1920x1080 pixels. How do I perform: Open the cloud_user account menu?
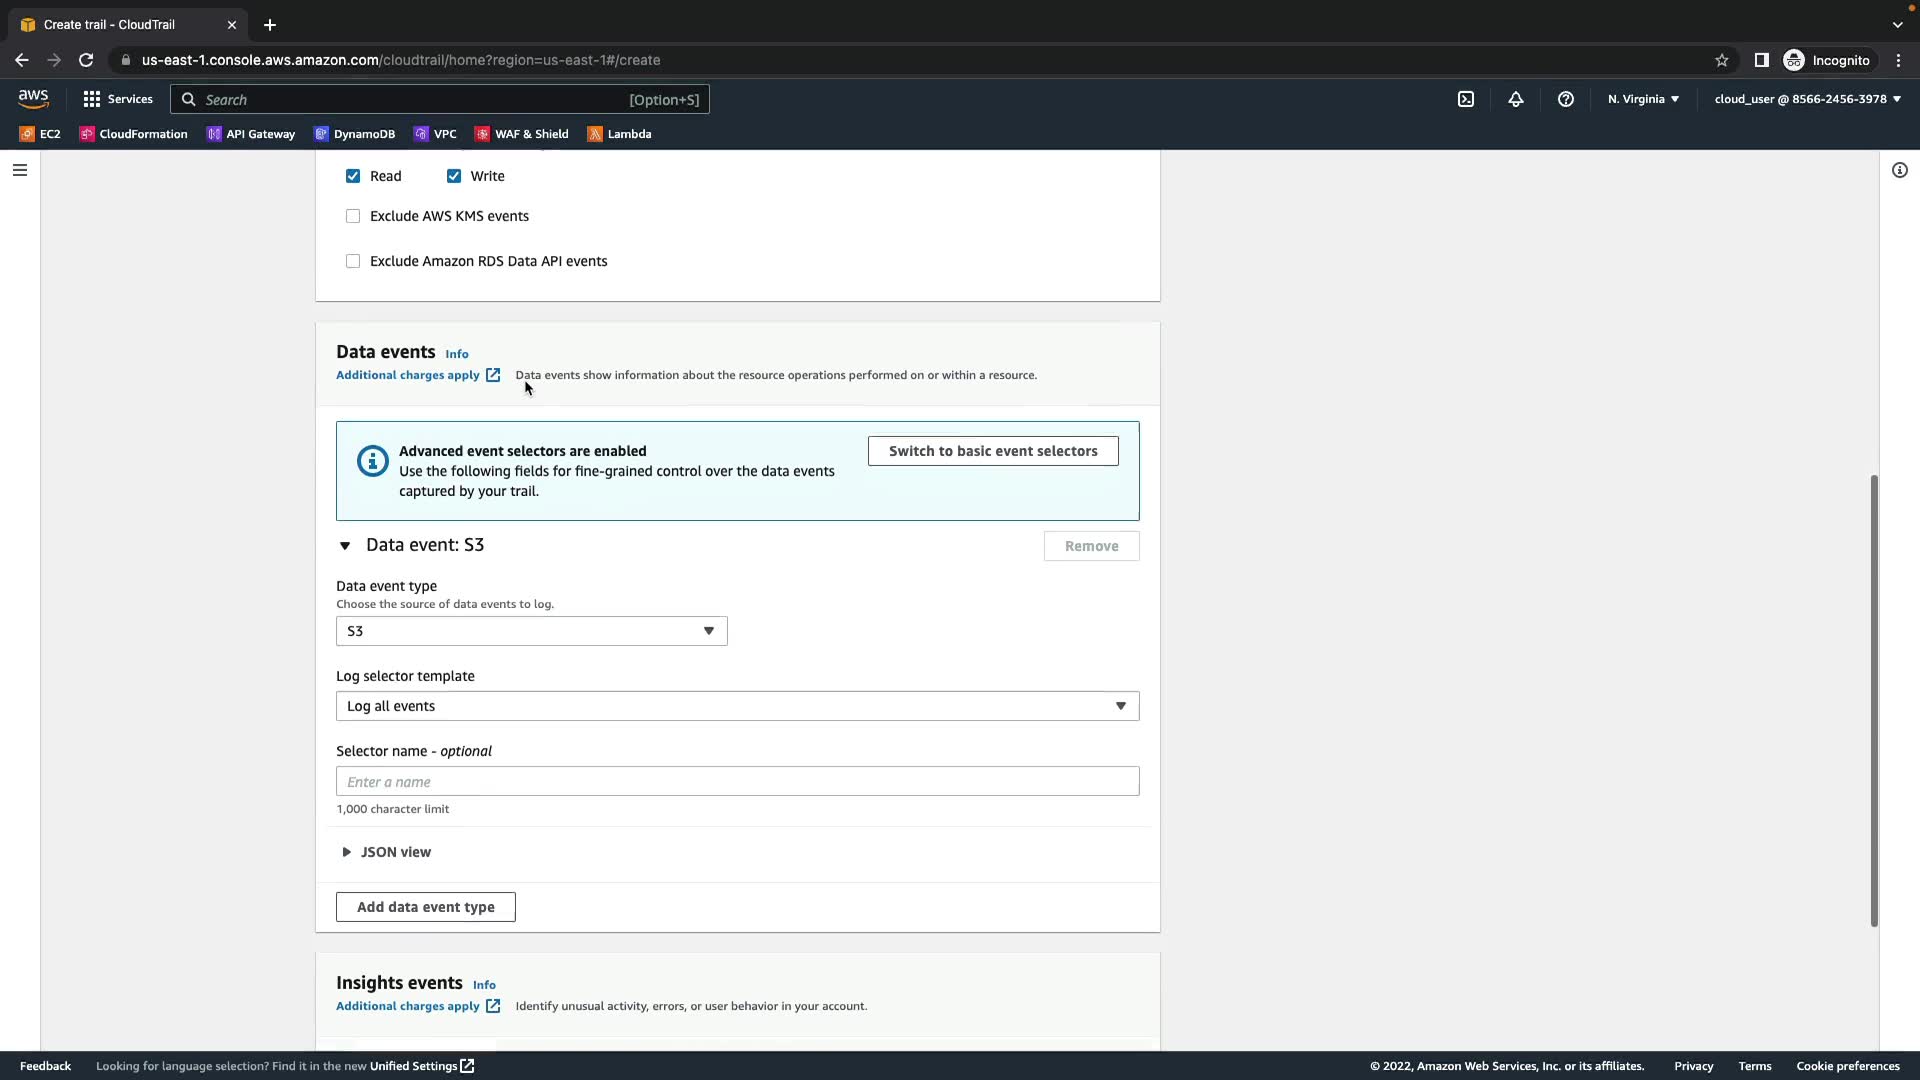(x=1807, y=99)
